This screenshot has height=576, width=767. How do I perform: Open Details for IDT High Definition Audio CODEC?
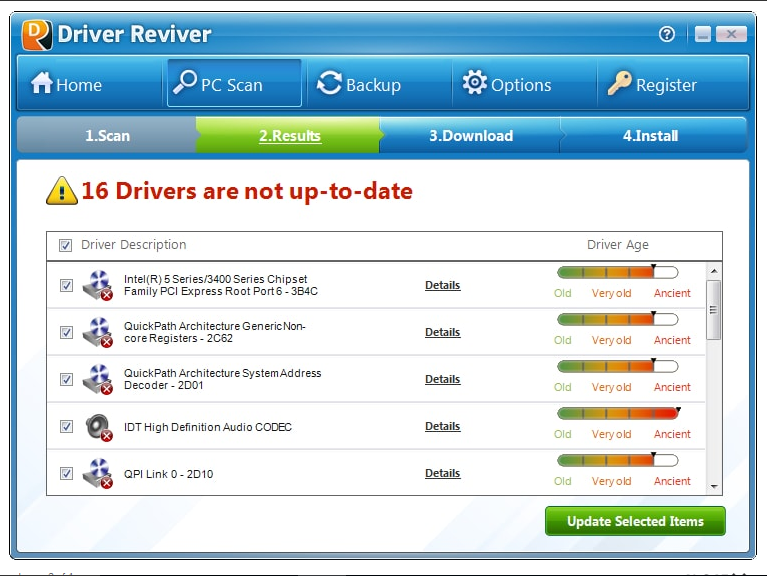tap(443, 426)
